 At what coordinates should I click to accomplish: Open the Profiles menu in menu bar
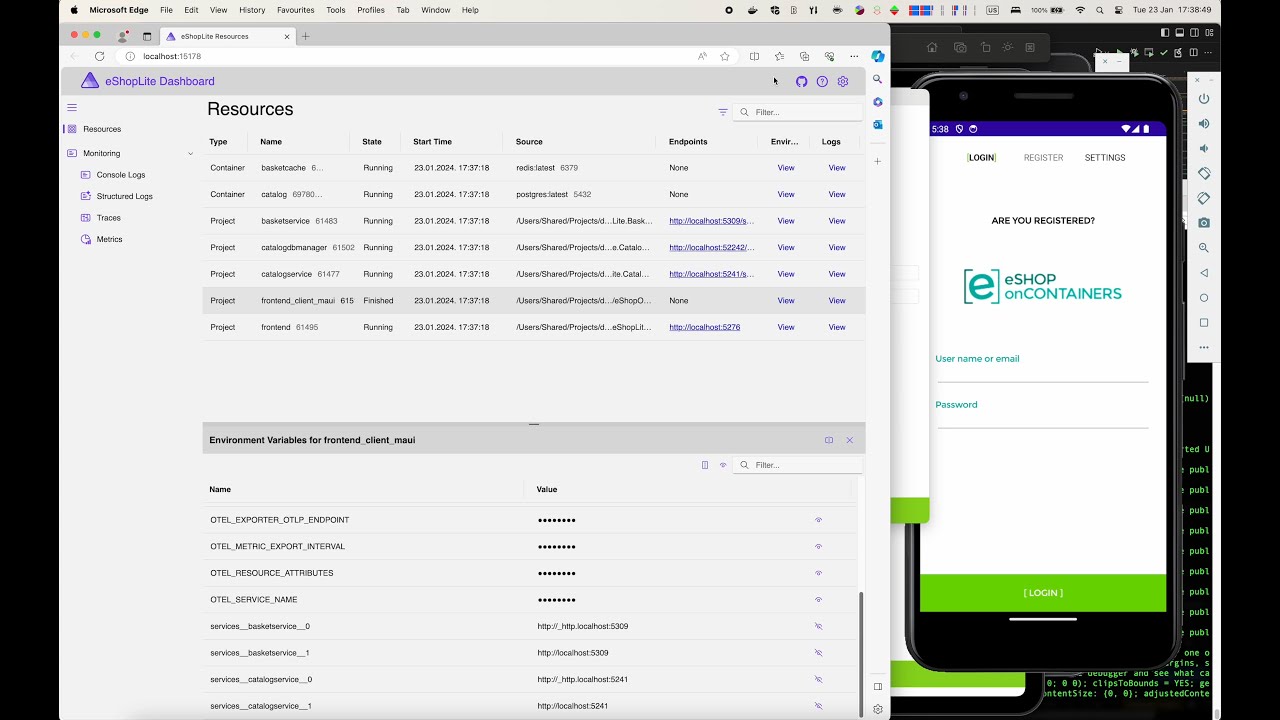(371, 10)
